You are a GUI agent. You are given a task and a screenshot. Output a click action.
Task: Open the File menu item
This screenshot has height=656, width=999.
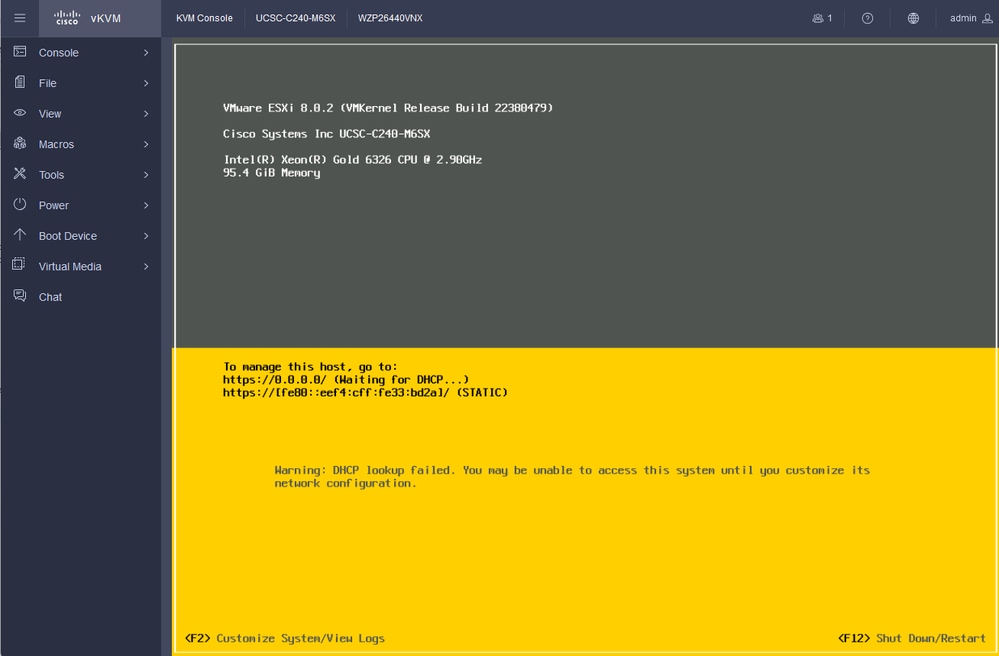click(80, 83)
